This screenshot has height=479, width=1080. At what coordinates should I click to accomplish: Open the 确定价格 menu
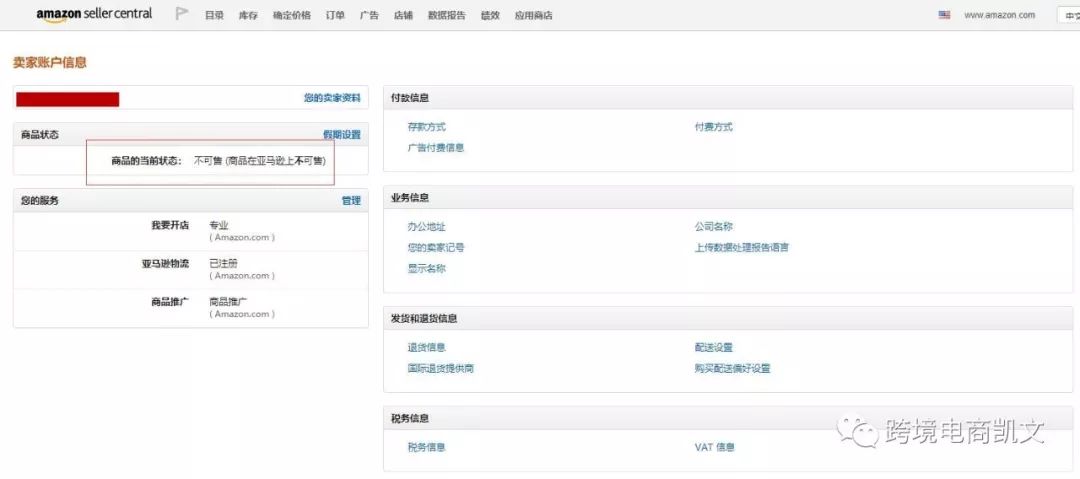pos(291,15)
